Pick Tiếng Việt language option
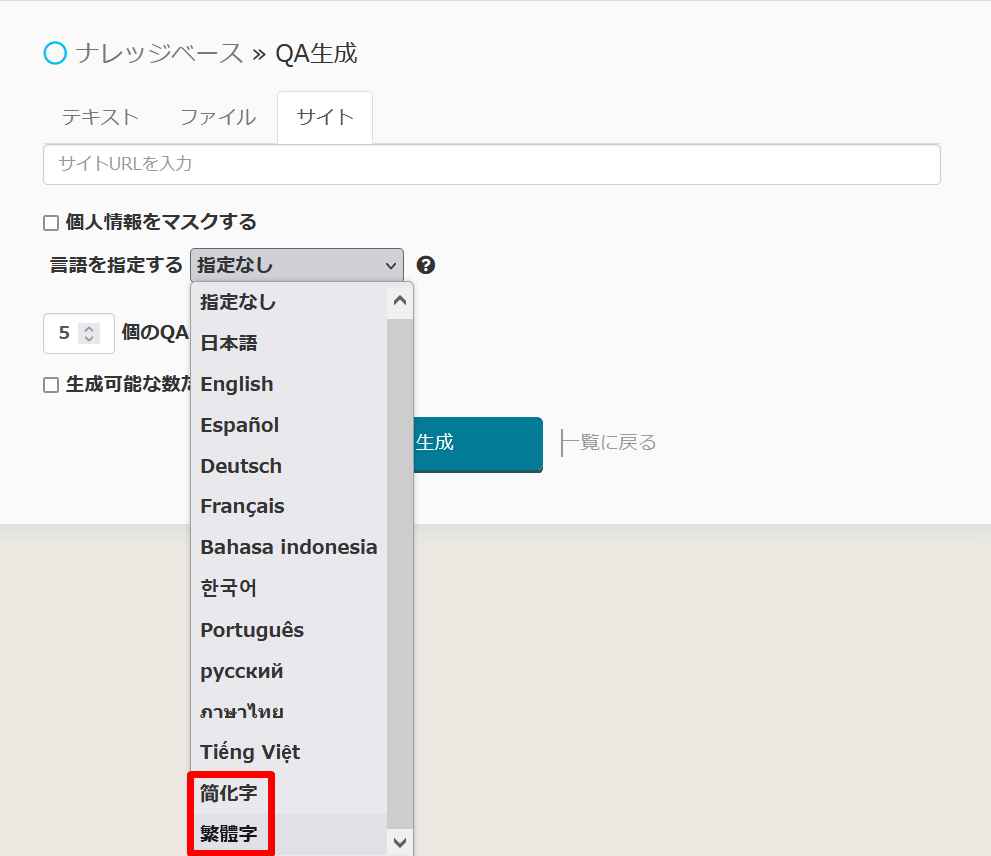 (x=289, y=752)
